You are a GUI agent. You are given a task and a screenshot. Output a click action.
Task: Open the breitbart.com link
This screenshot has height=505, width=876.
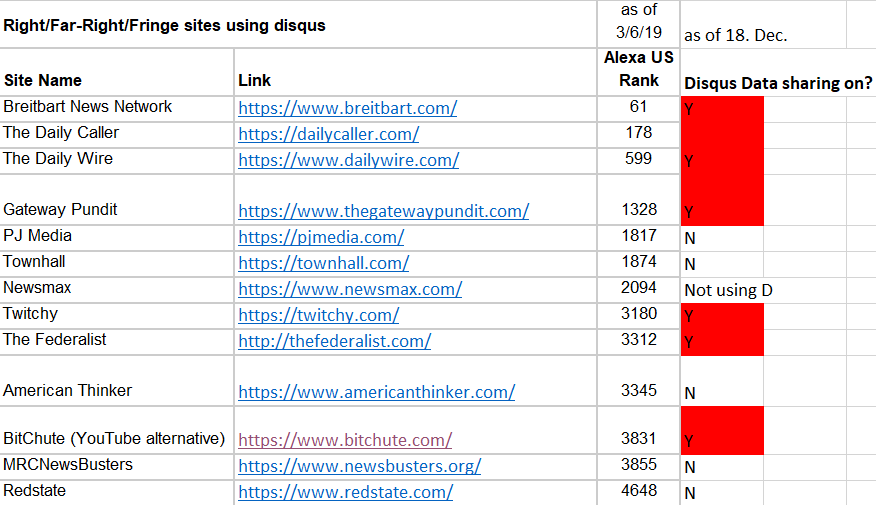pyautogui.click(x=347, y=108)
